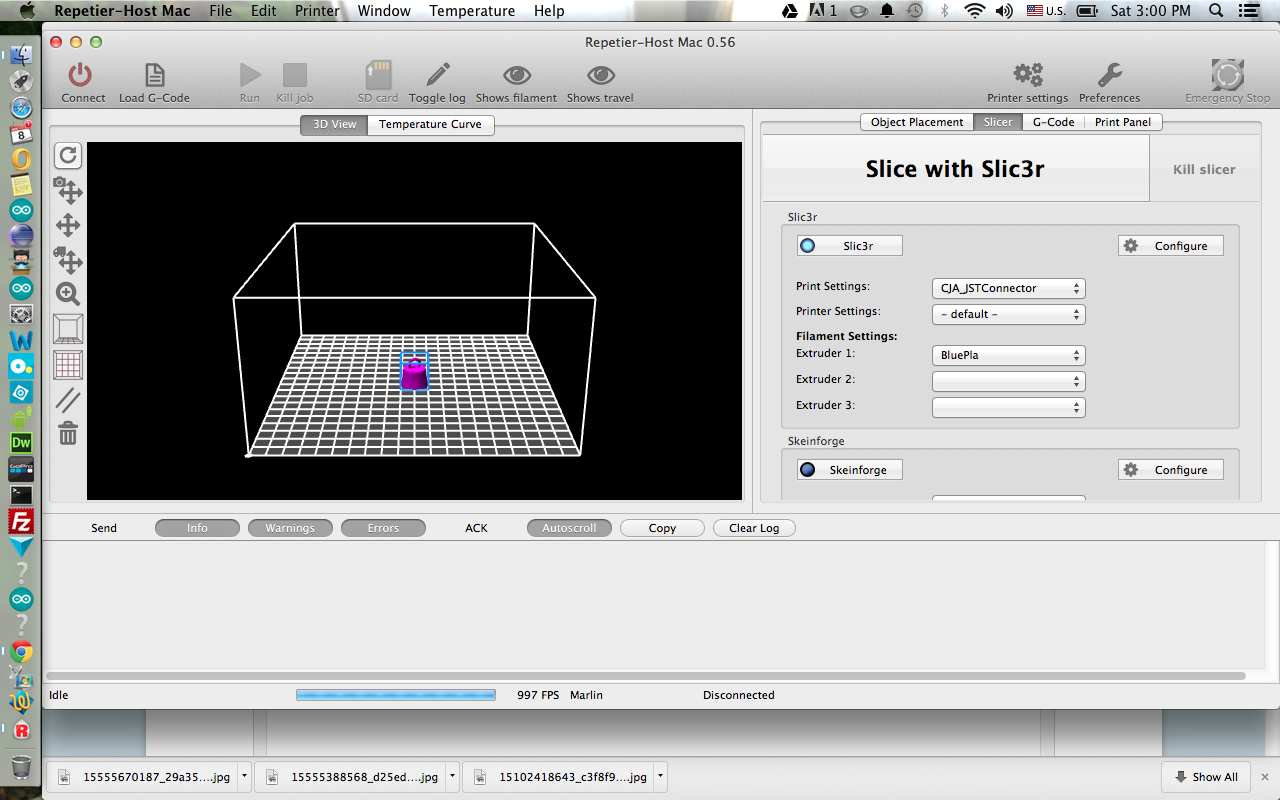The image size is (1280, 800).
Task: Activate the Skeinforge slicer radio button
Action: click(x=849, y=469)
